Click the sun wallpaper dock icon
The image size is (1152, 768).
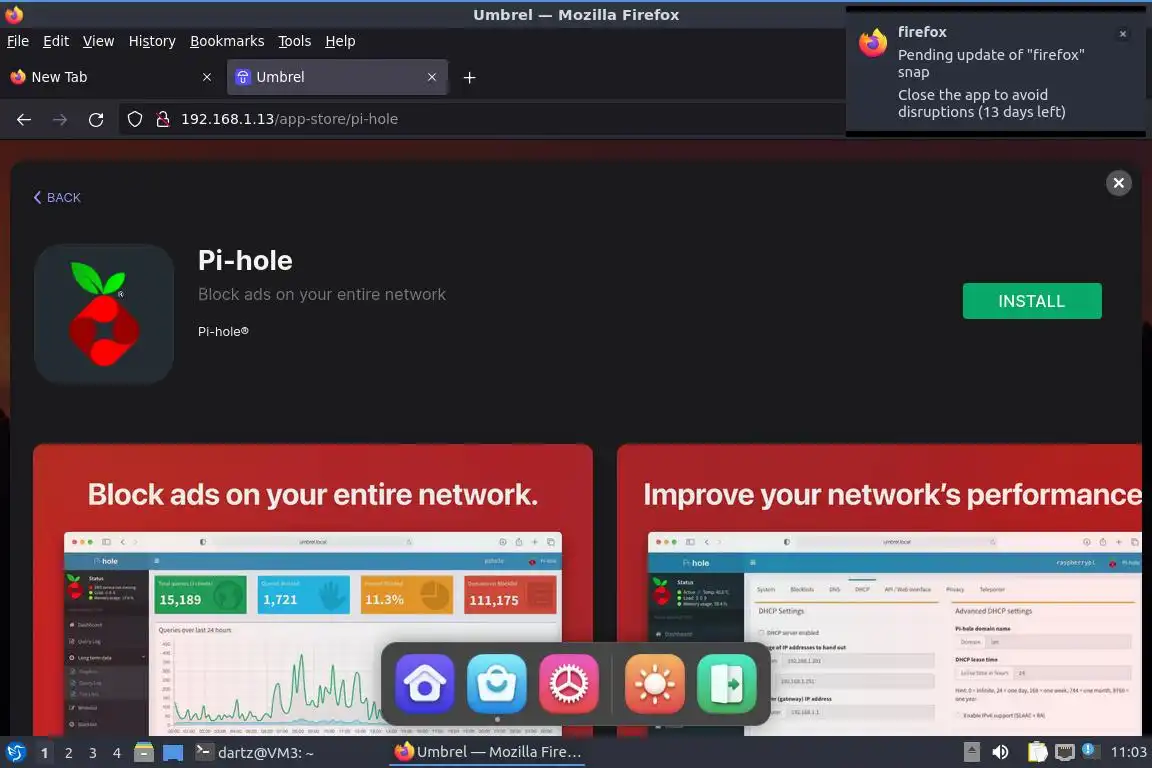pyautogui.click(x=655, y=684)
